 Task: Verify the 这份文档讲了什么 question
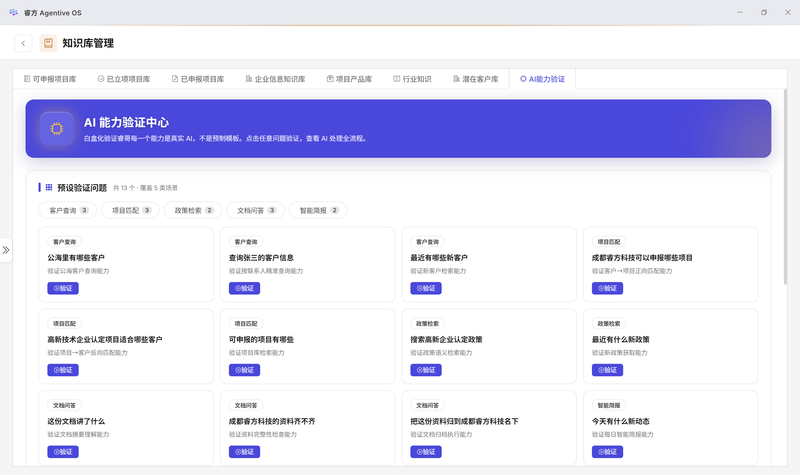tap(63, 452)
